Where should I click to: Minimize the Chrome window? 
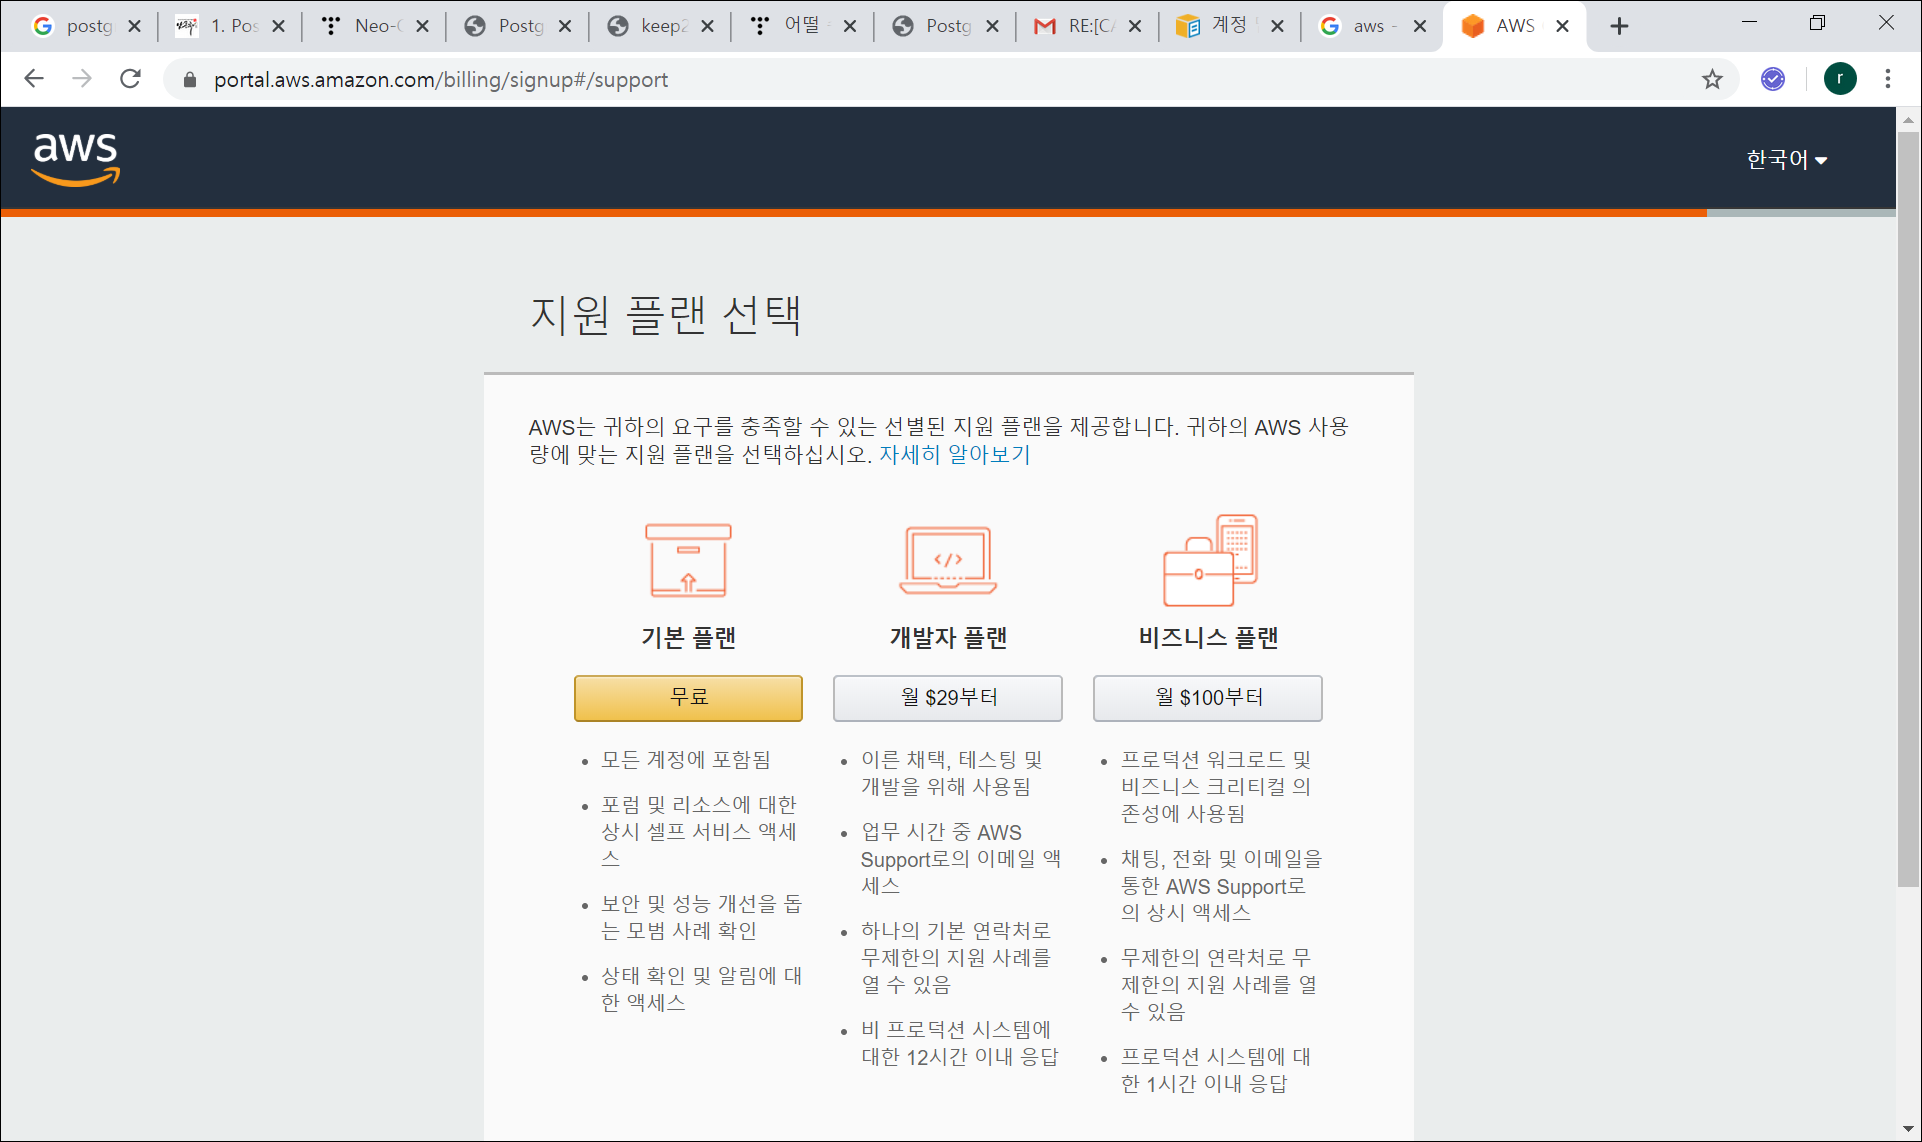pos(1749,22)
